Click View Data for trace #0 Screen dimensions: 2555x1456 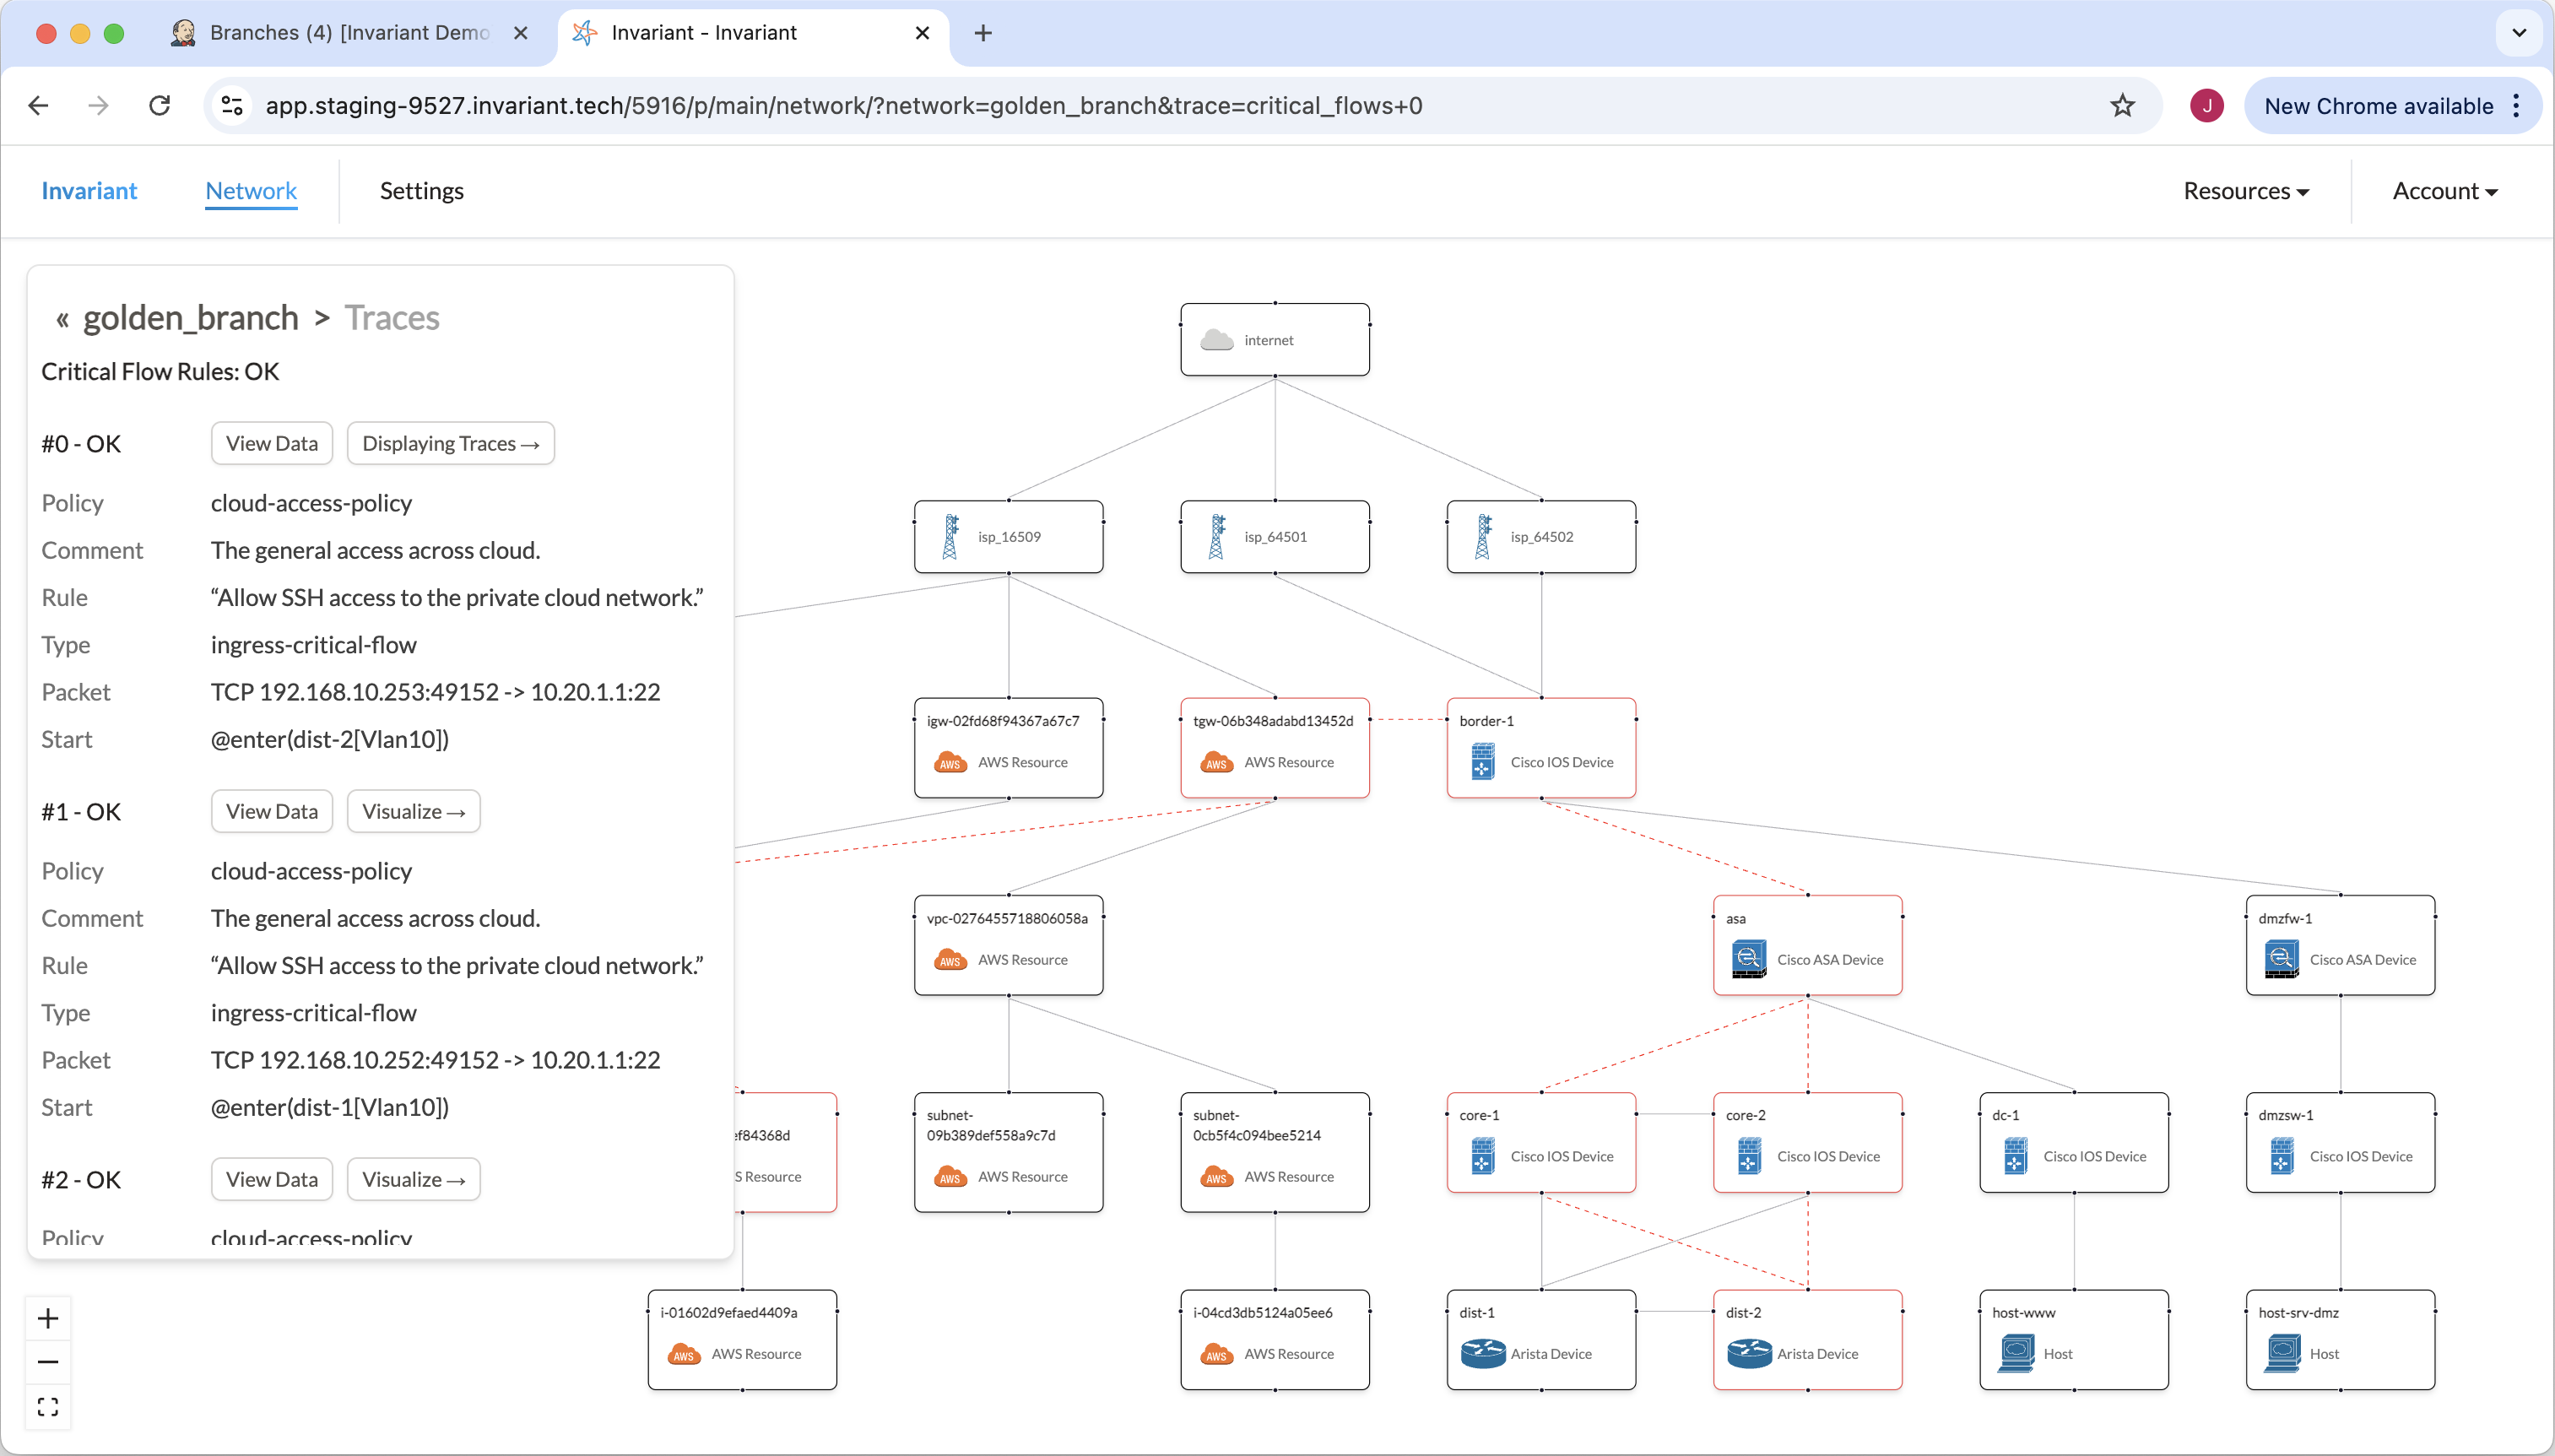[x=271, y=443]
